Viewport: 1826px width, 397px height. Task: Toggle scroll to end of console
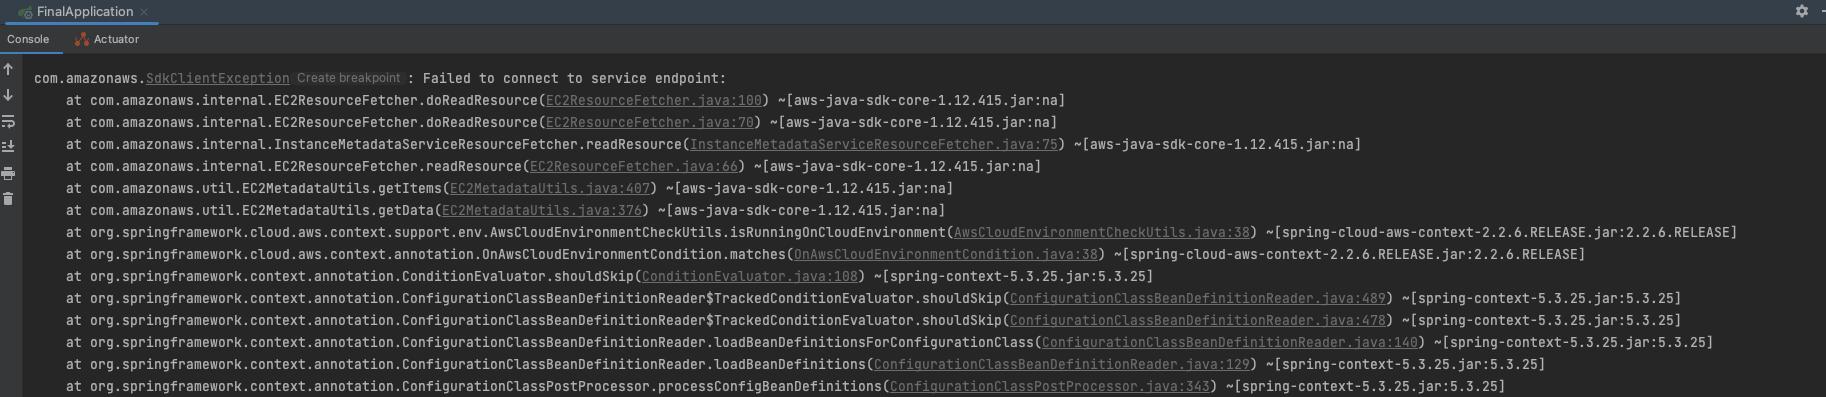click(x=8, y=146)
